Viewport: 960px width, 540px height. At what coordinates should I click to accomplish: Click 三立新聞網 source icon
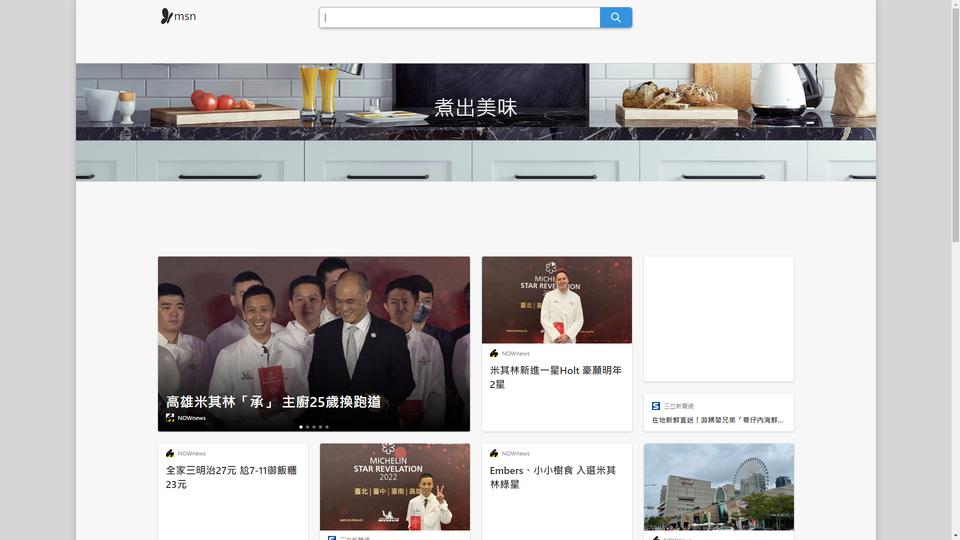pos(656,406)
